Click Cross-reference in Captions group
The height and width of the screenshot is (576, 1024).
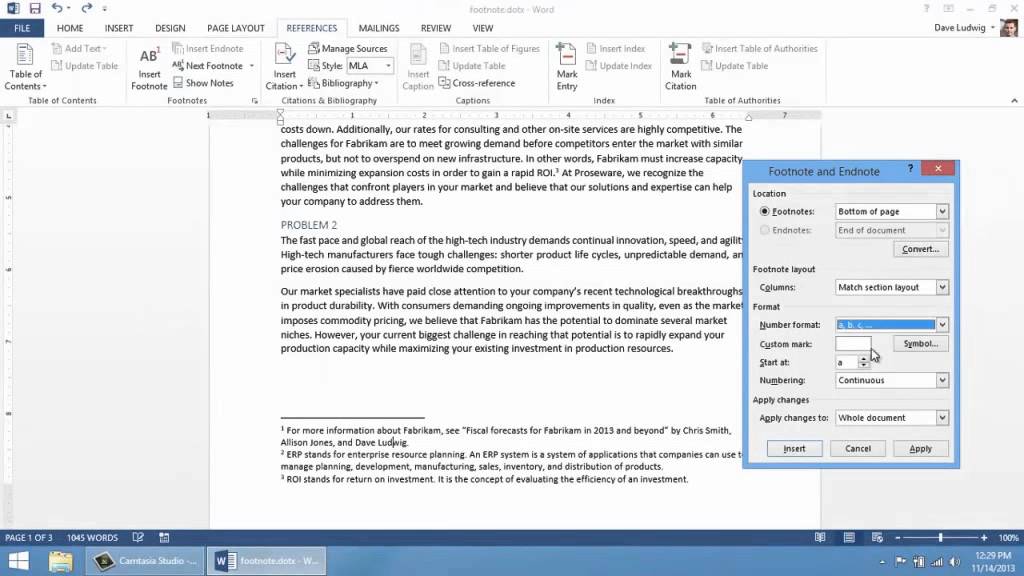[x=477, y=83]
